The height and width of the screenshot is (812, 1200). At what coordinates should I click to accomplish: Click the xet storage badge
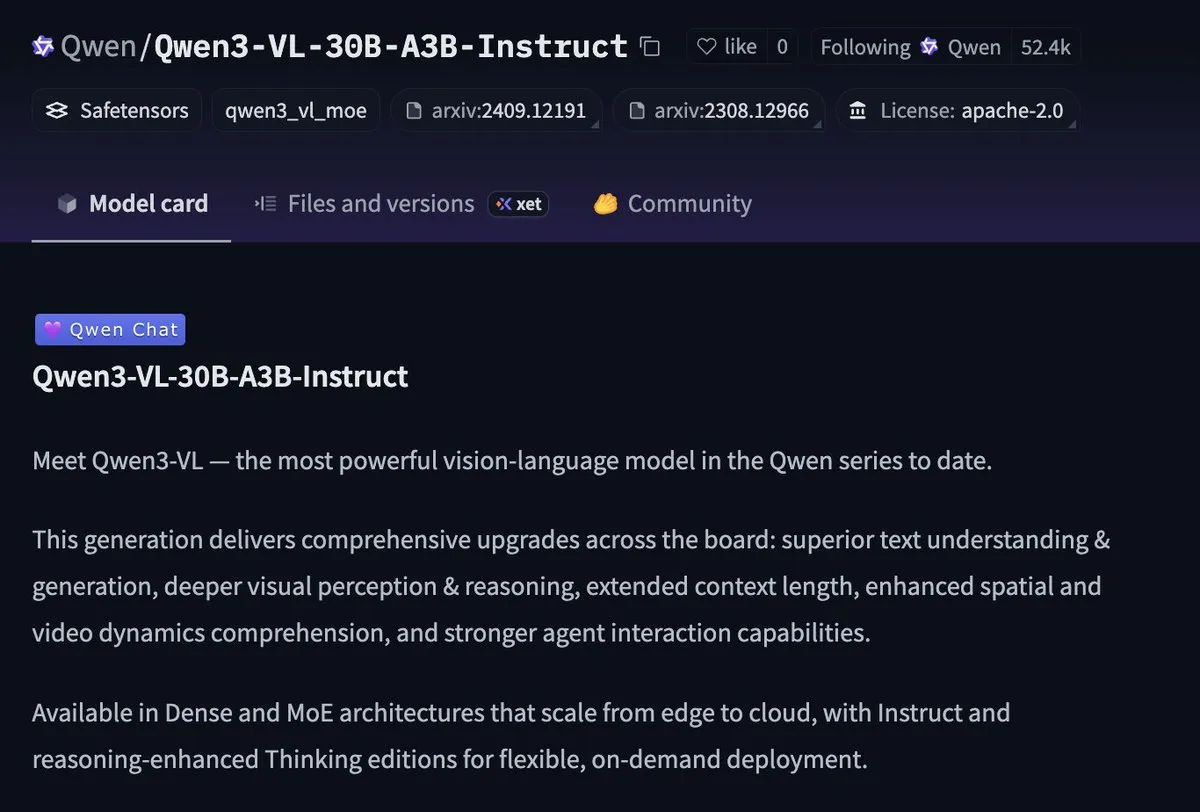click(518, 204)
